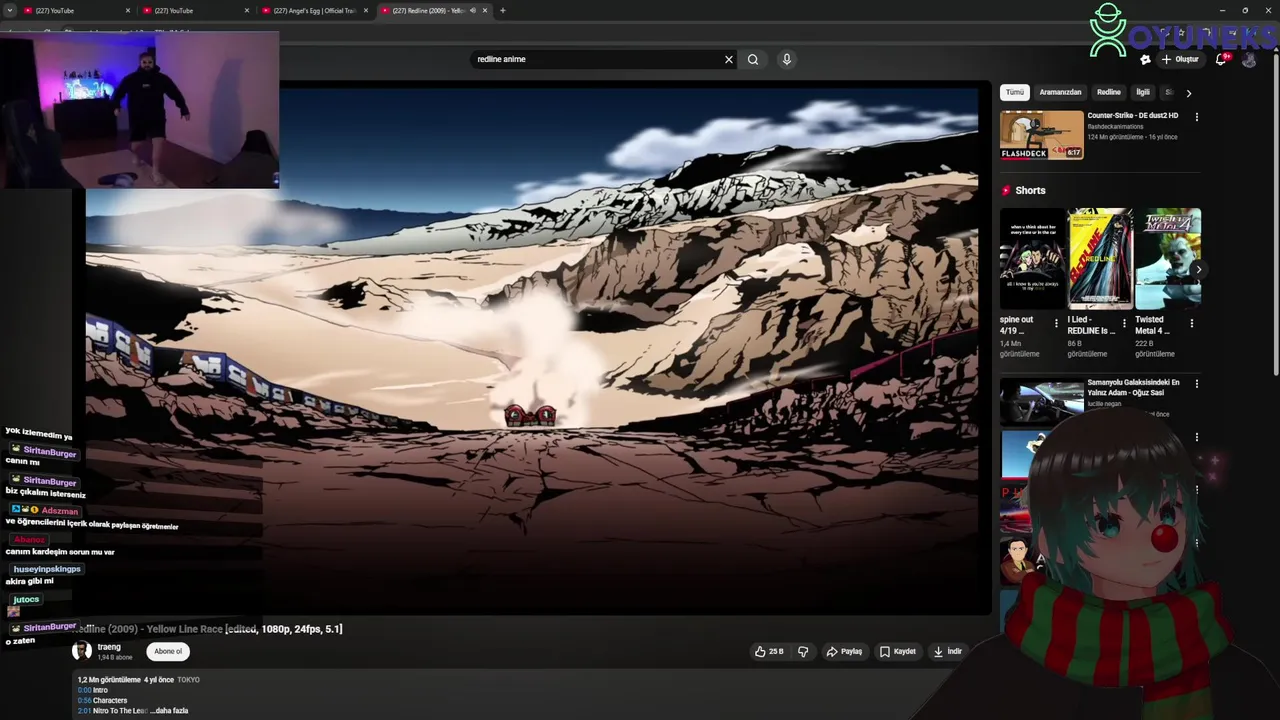The image size is (1280, 720).
Task: Open options menu for Twisted Metal 4 short
Action: [x=1191, y=323]
